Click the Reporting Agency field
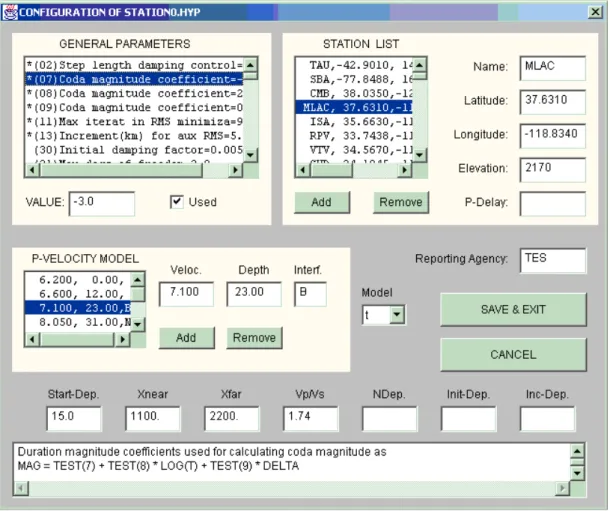The height and width of the screenshot is (511, 610). 552,260
